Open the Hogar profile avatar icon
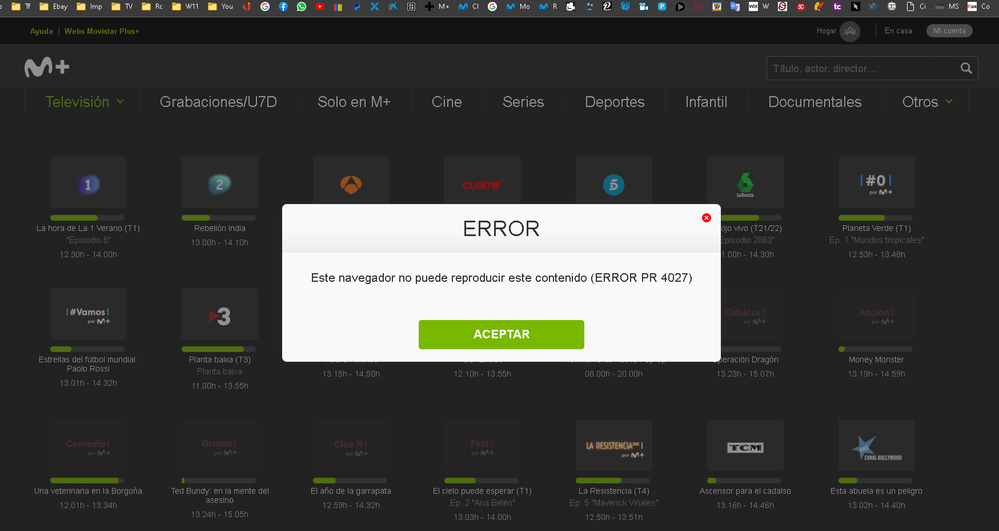 tap(849, 31)
